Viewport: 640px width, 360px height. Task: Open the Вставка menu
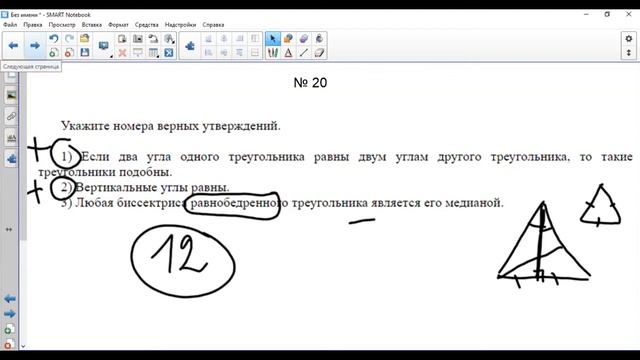point(91,25)
